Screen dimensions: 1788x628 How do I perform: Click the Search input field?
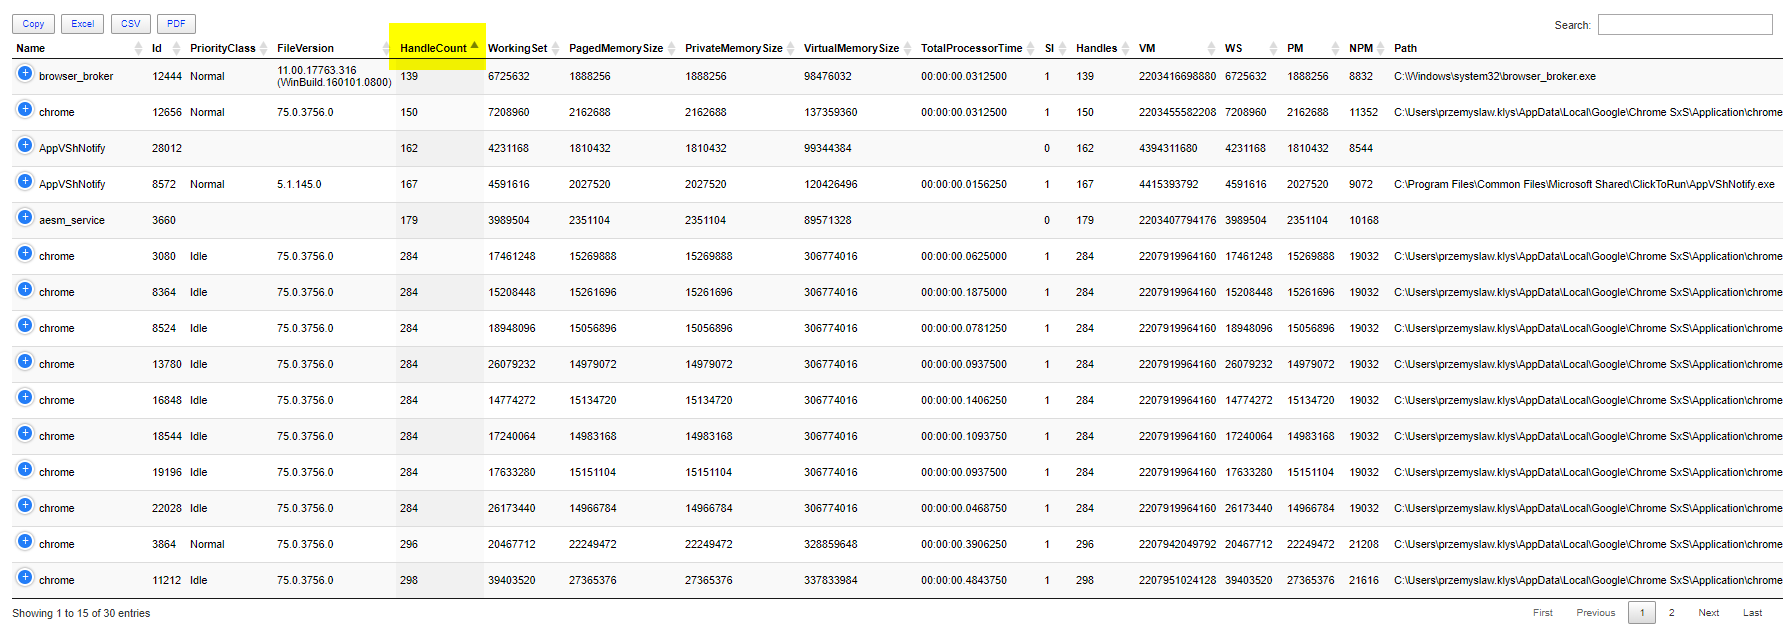pos(1684,25)
